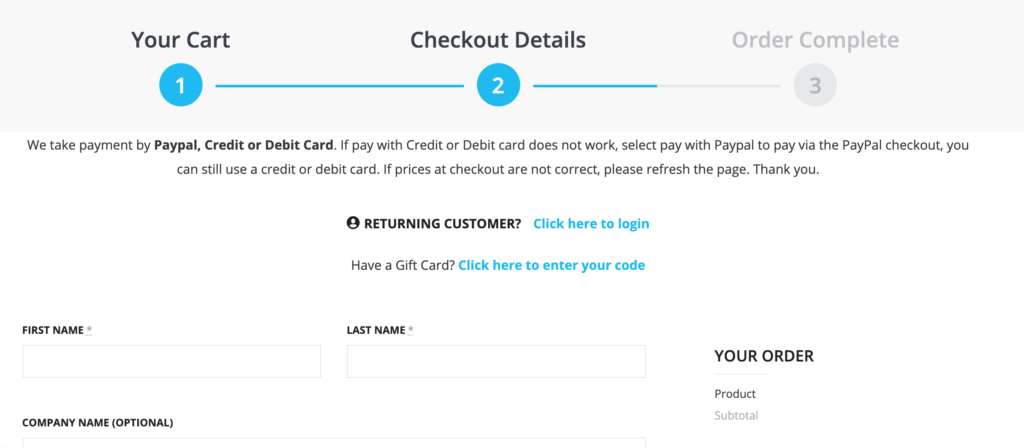Open the Click here to enter your code link
The height and width of the screenshot is (448, 1024).
551,265
